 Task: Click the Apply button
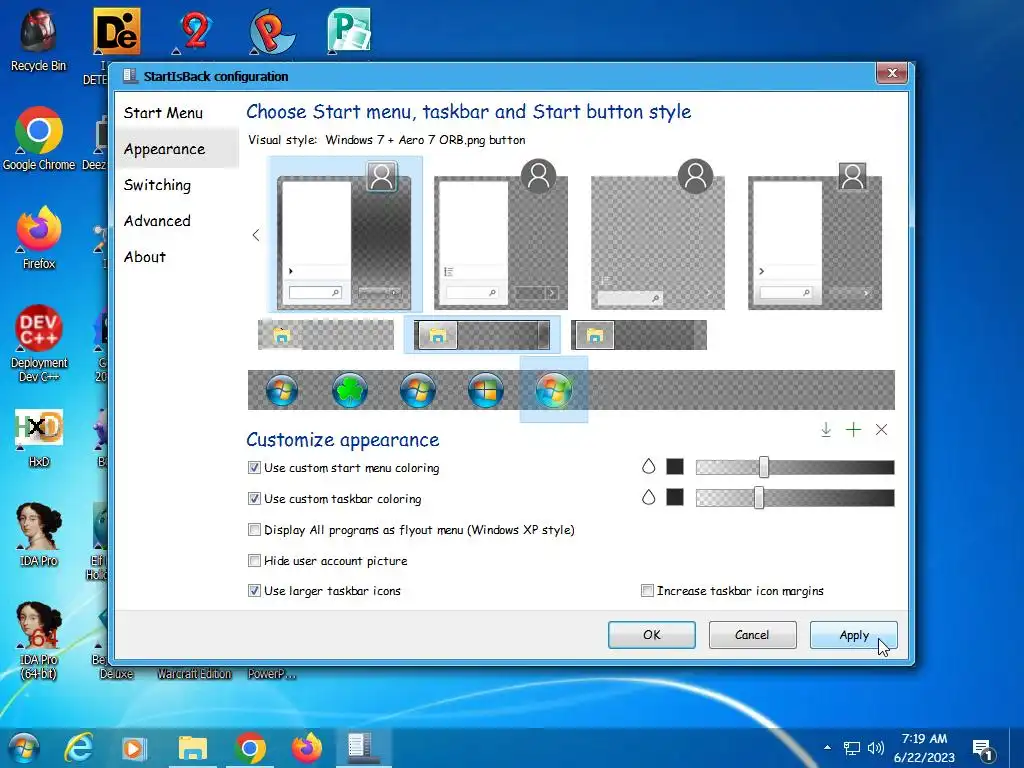[x=854, y=635]
